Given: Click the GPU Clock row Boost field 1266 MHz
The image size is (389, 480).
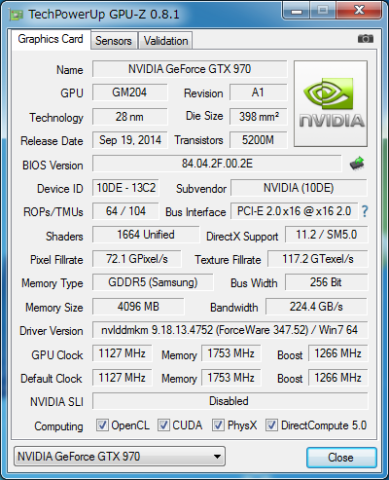Looking at the screenshot, I should (x=338, y=353).
